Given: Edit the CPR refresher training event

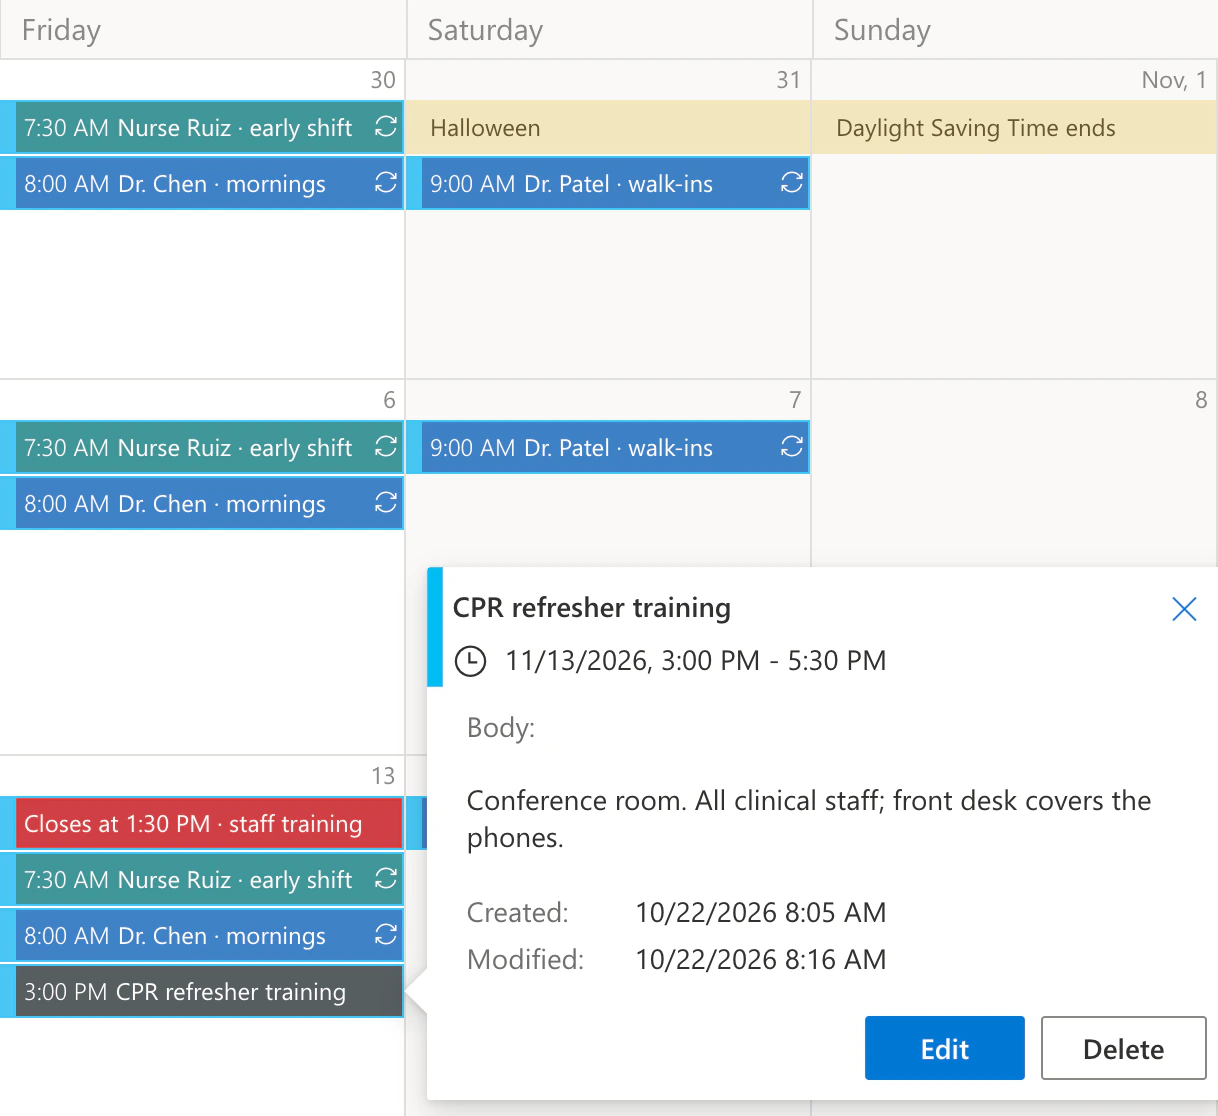Looking at the screenshot, I should (945, 1048).
